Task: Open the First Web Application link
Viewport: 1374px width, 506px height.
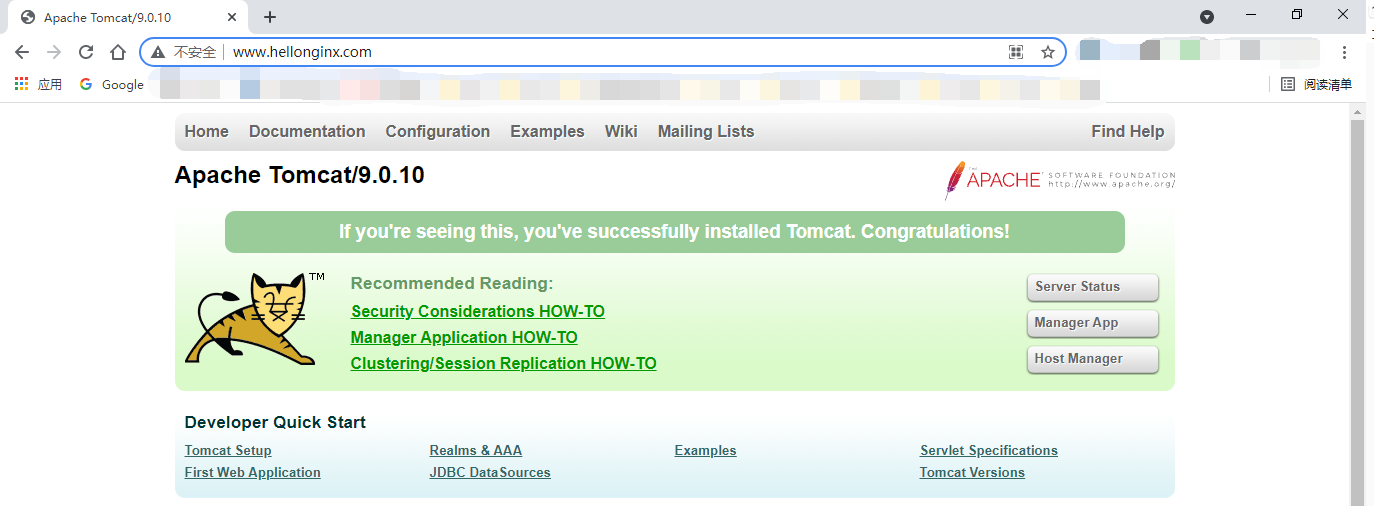Action: tap(253, 473)
